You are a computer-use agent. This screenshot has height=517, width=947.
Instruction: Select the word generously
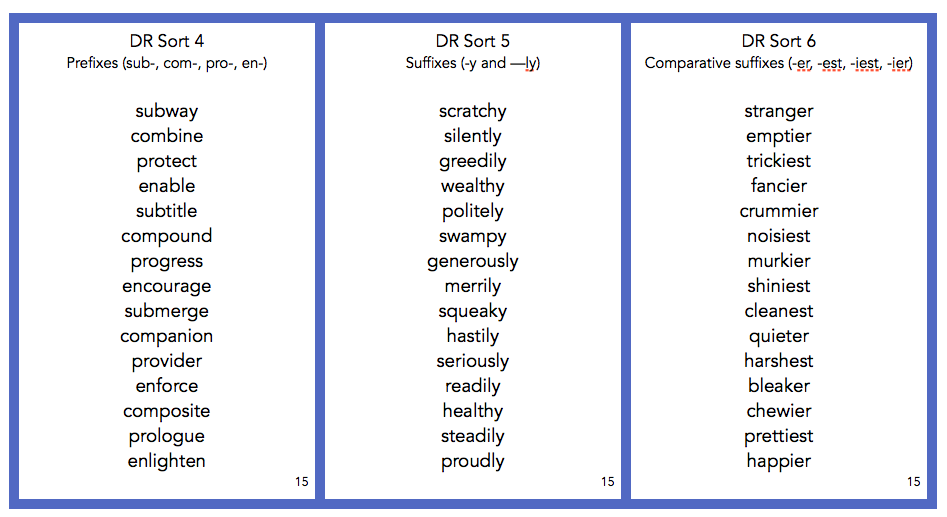tap(473, 261)
